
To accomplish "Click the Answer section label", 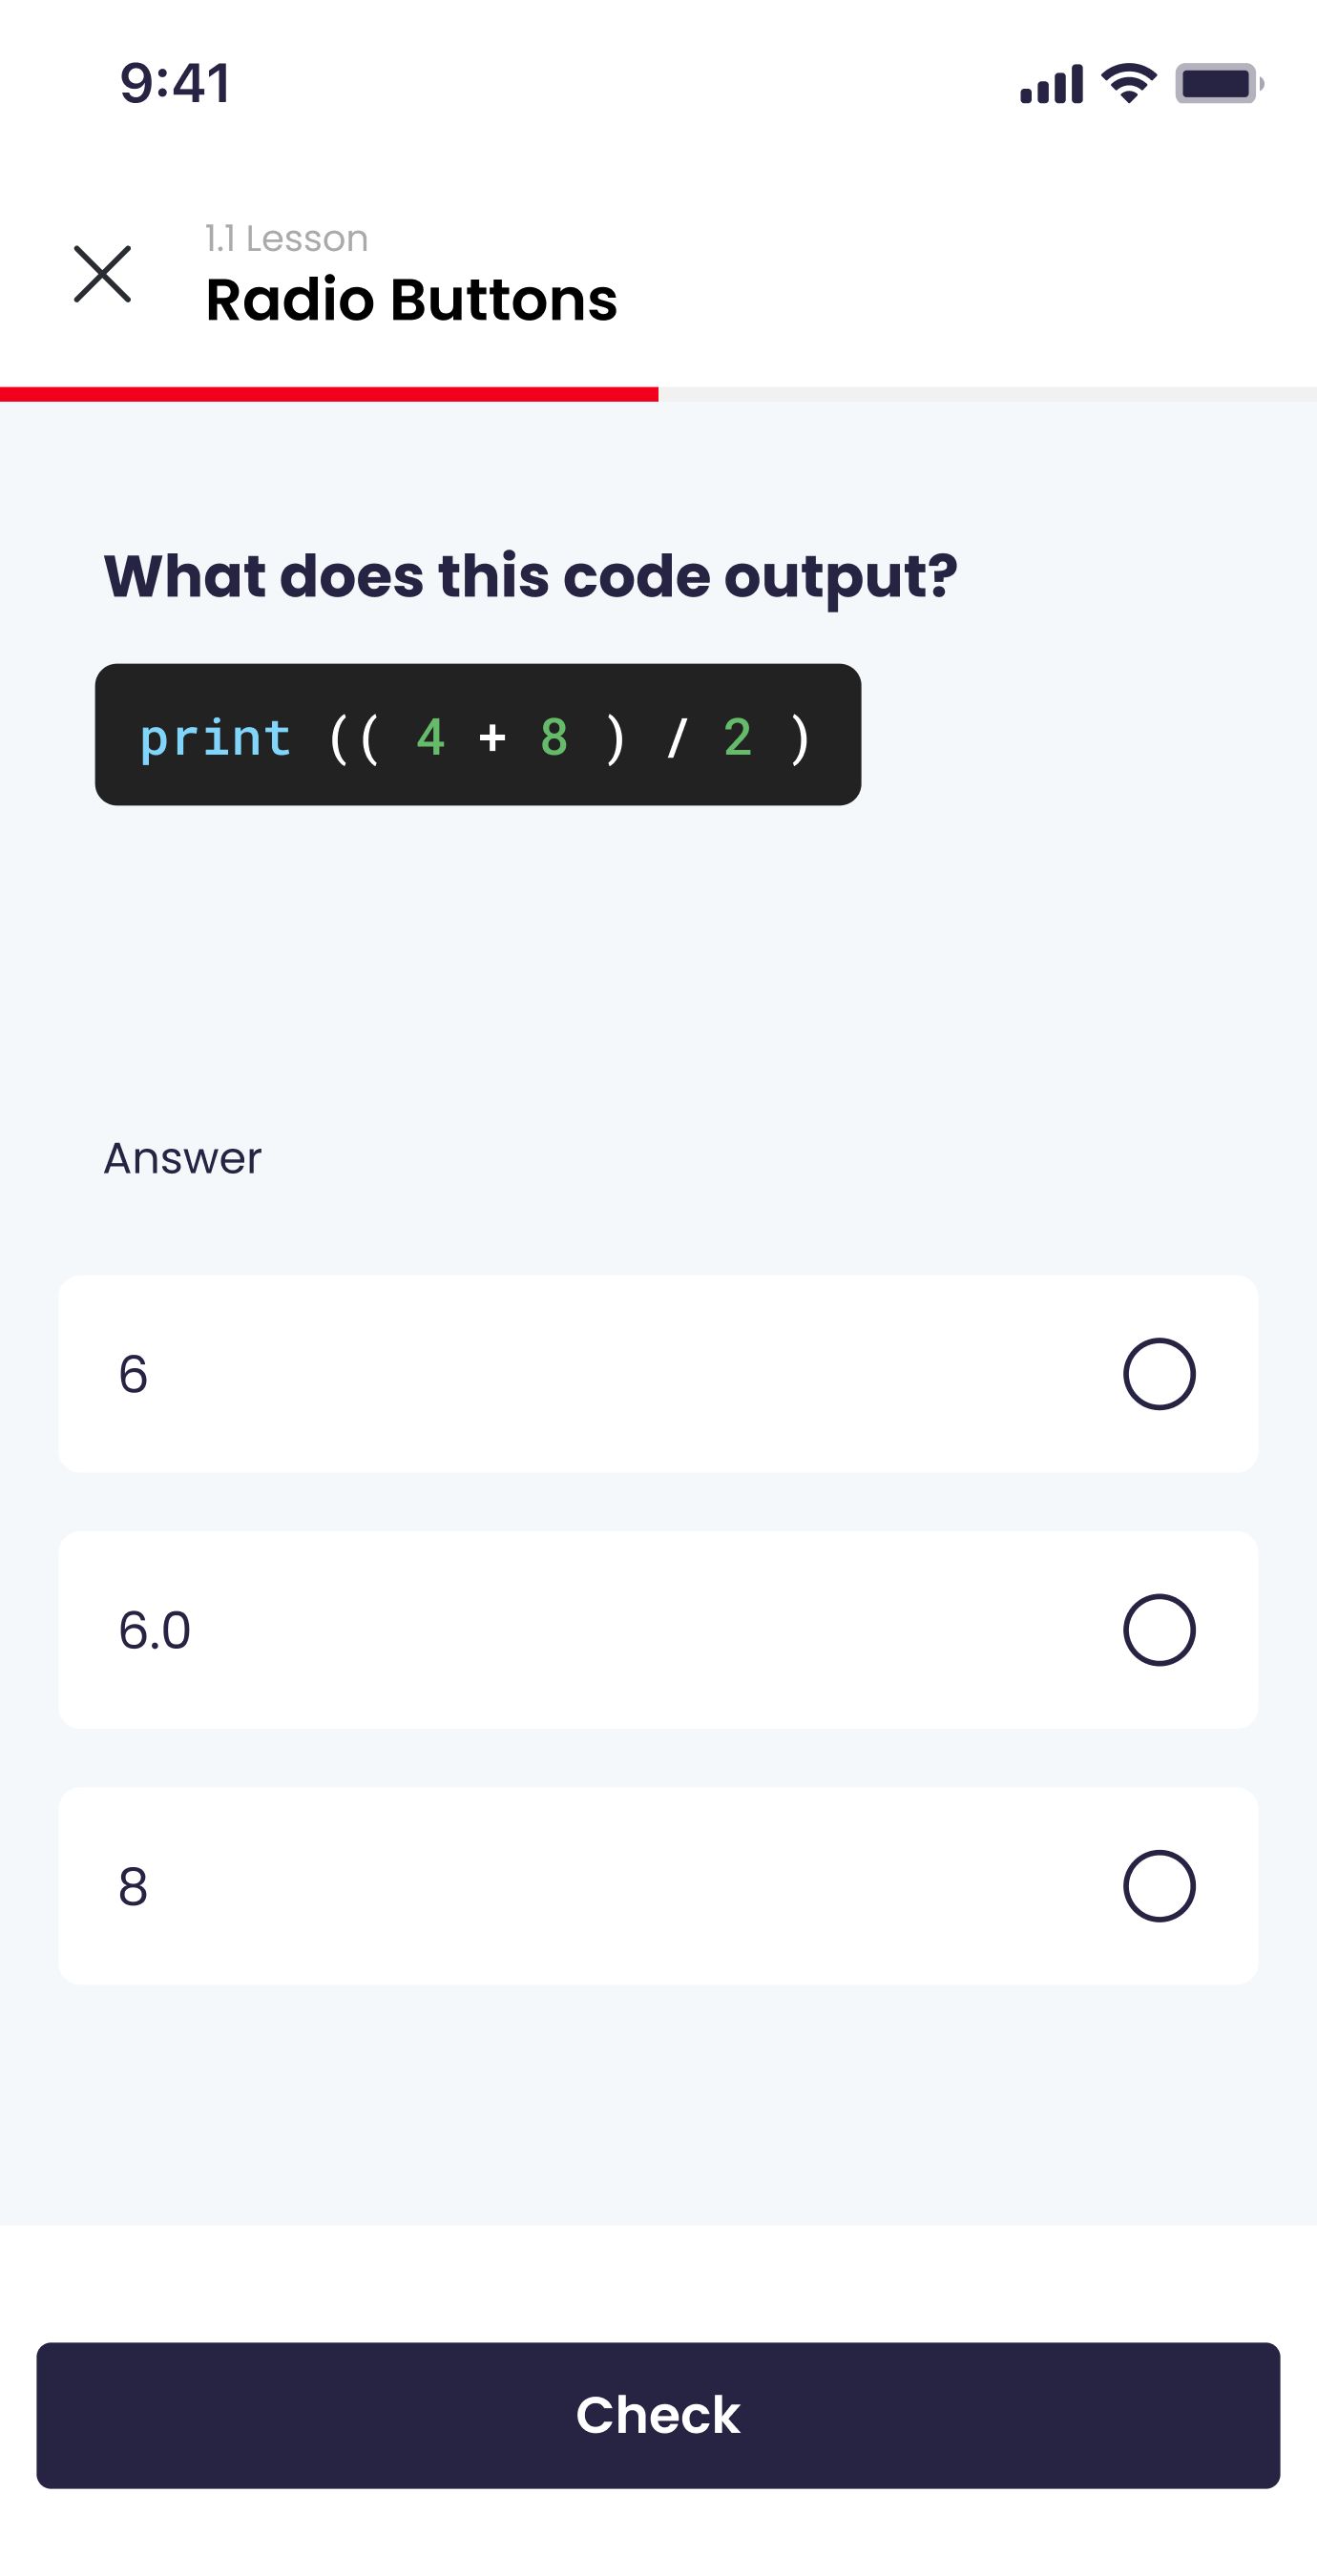I will tap(182, 1158).
